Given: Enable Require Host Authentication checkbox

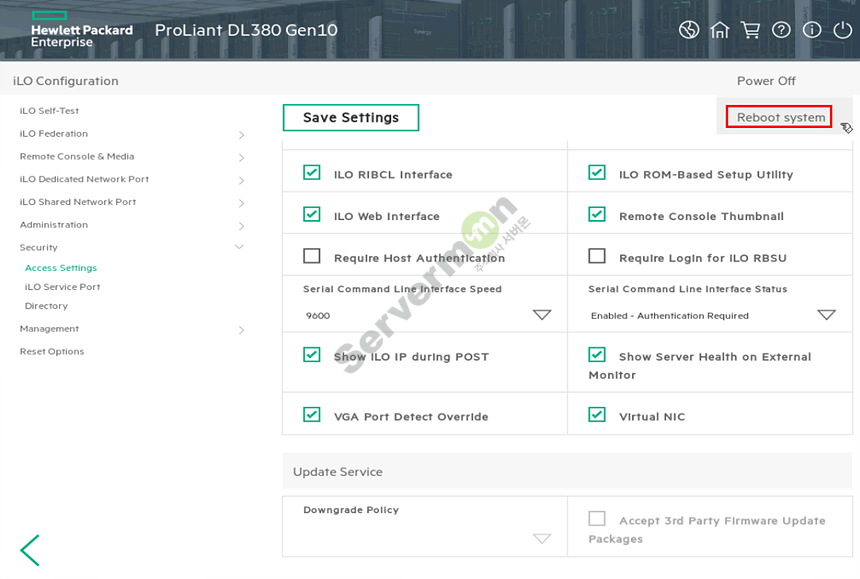Looking at the screenshot, I should (x=312, y=256).
